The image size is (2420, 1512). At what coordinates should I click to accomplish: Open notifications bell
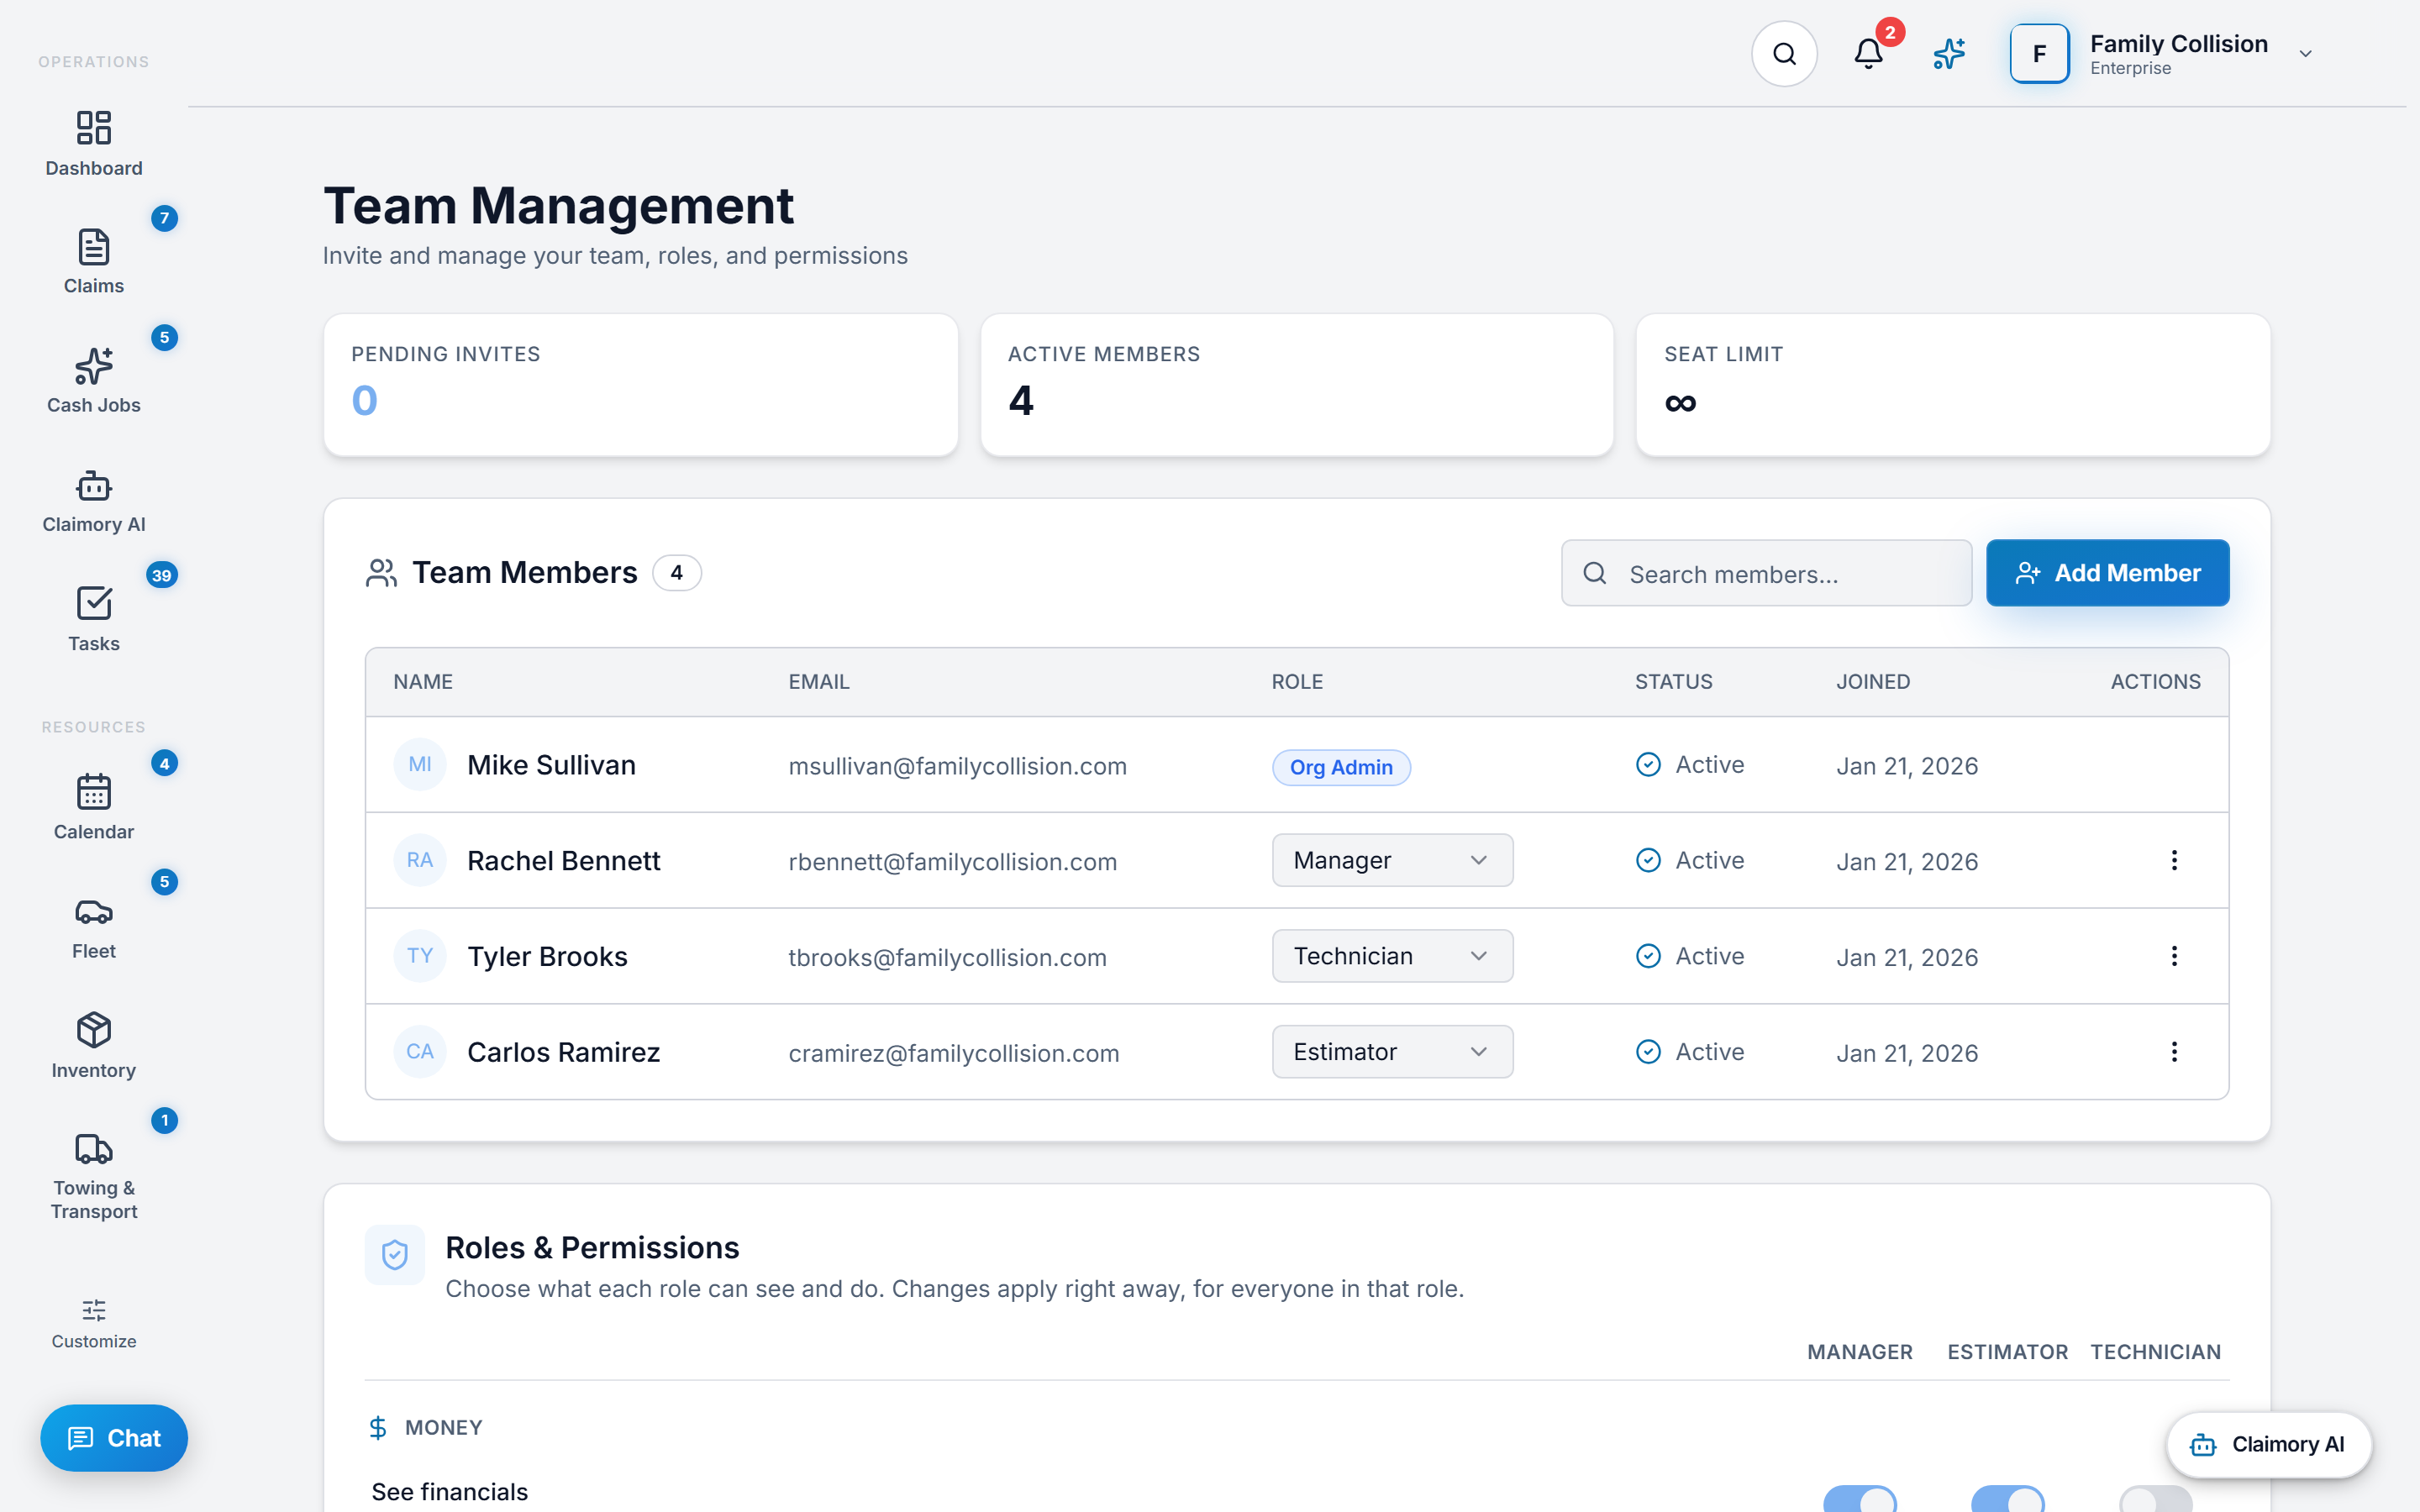(1868, 54)
